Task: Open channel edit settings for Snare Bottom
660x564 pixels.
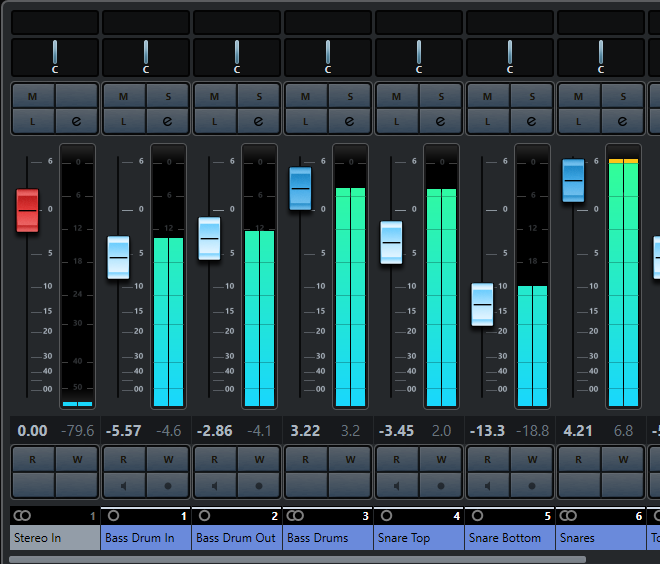Action: pos(531,122)
